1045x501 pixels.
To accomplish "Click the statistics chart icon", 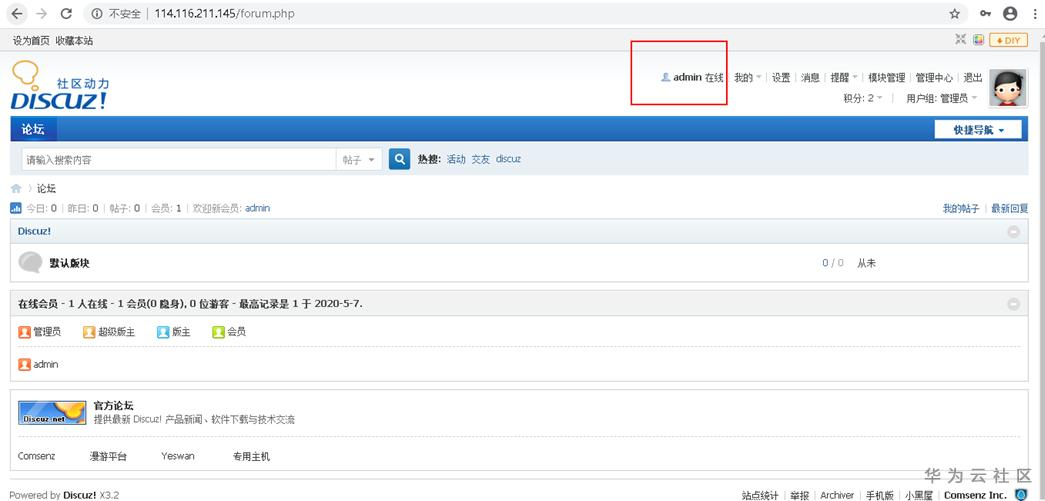I will coord(16,208).
